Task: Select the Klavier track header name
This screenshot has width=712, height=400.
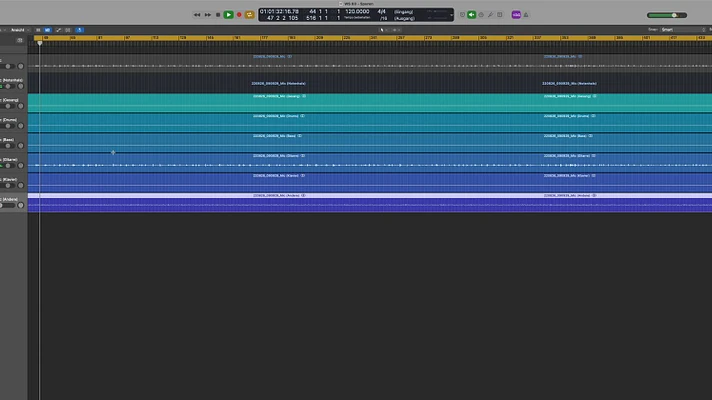Action: tap(9, 179)
